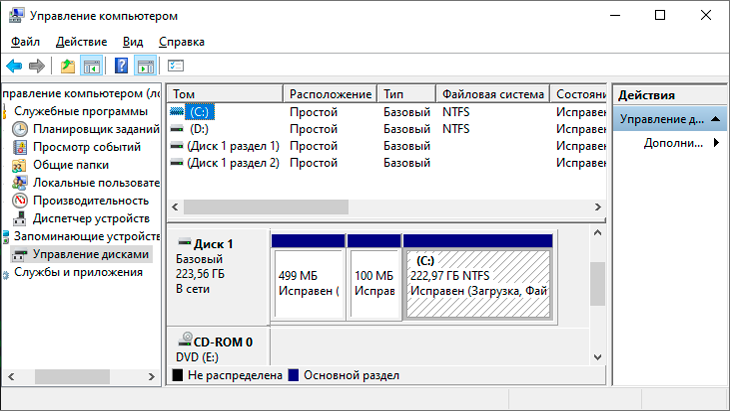Select Служебные программы tree node
This screenshot has height=411, width=730.
coord(81,111)
